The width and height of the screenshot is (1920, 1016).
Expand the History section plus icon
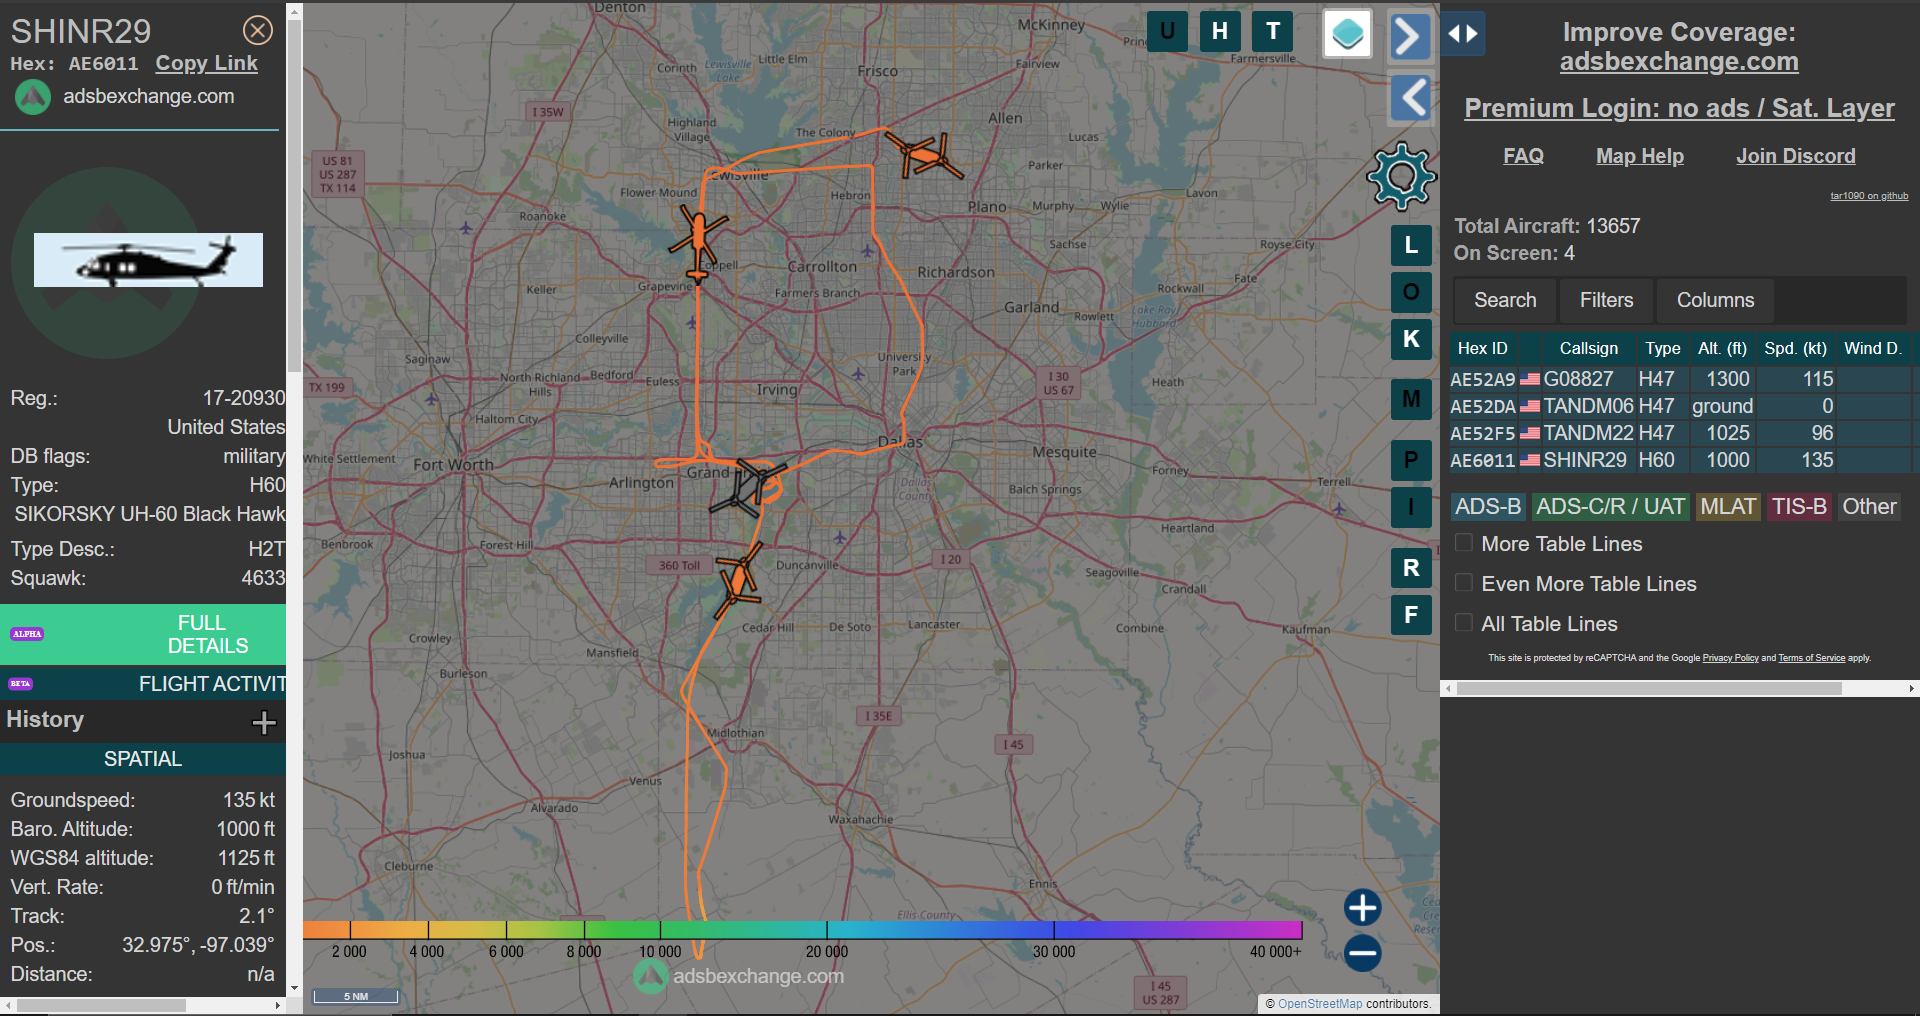click(264, 722)
